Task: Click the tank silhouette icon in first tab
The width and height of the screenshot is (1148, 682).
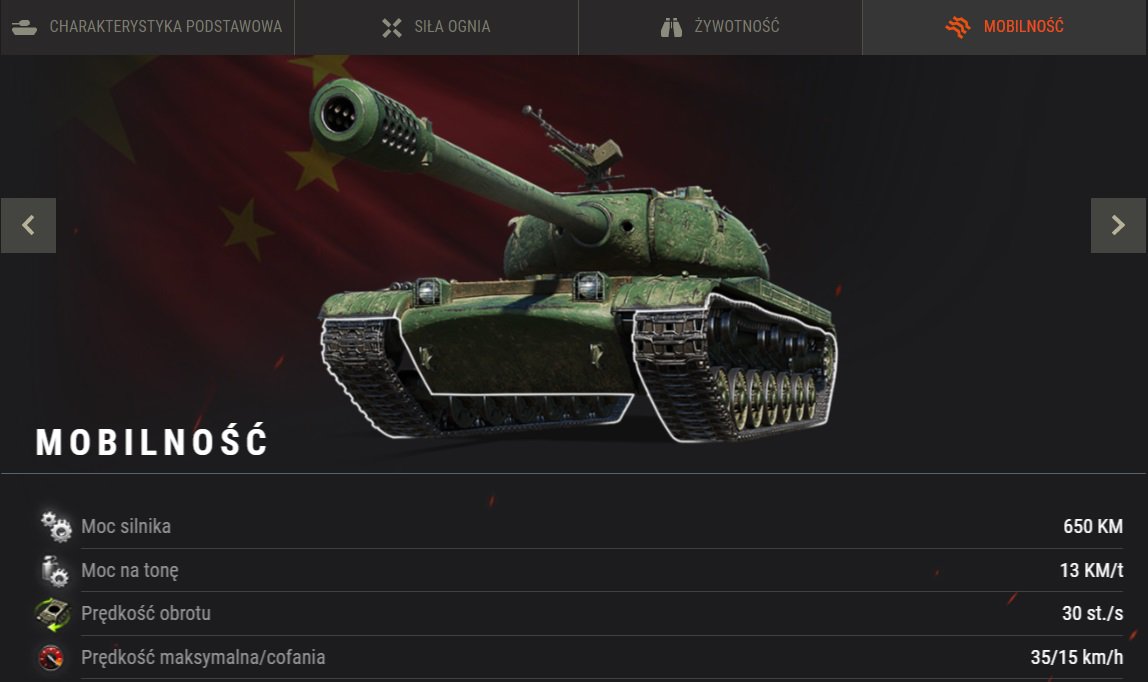Action: click(24, 27)
